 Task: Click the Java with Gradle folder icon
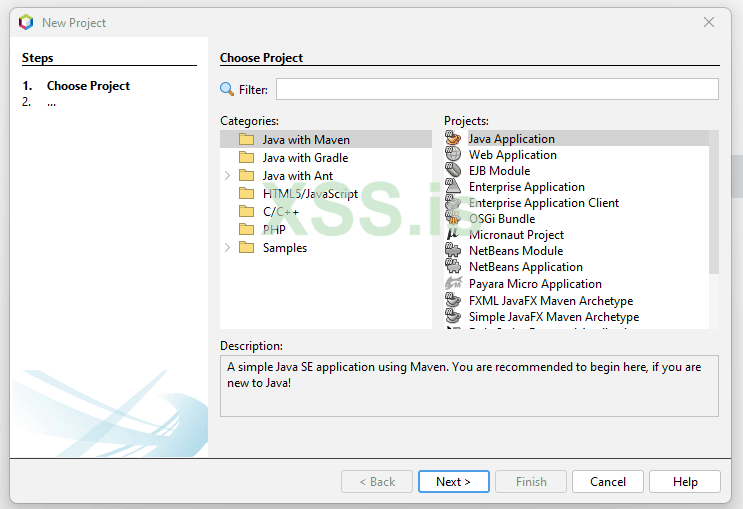[246, 157]
